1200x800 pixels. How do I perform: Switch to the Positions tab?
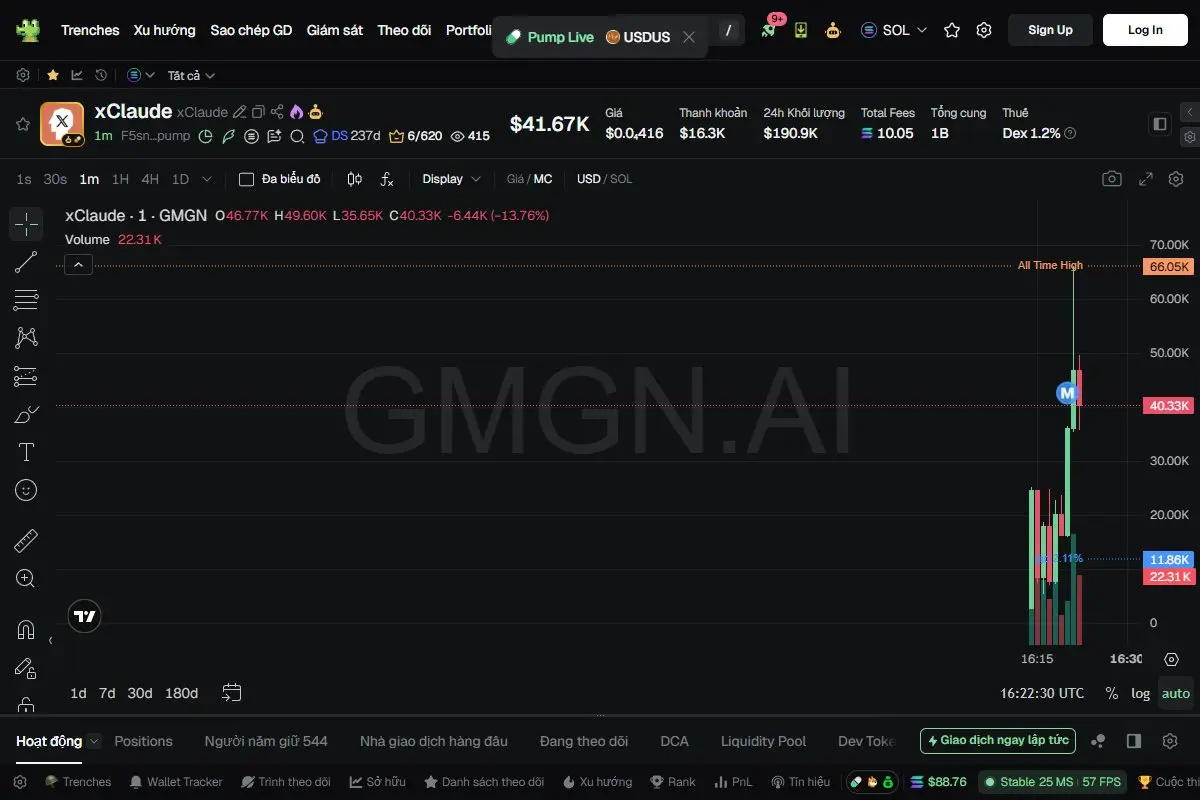coord(143,741)
